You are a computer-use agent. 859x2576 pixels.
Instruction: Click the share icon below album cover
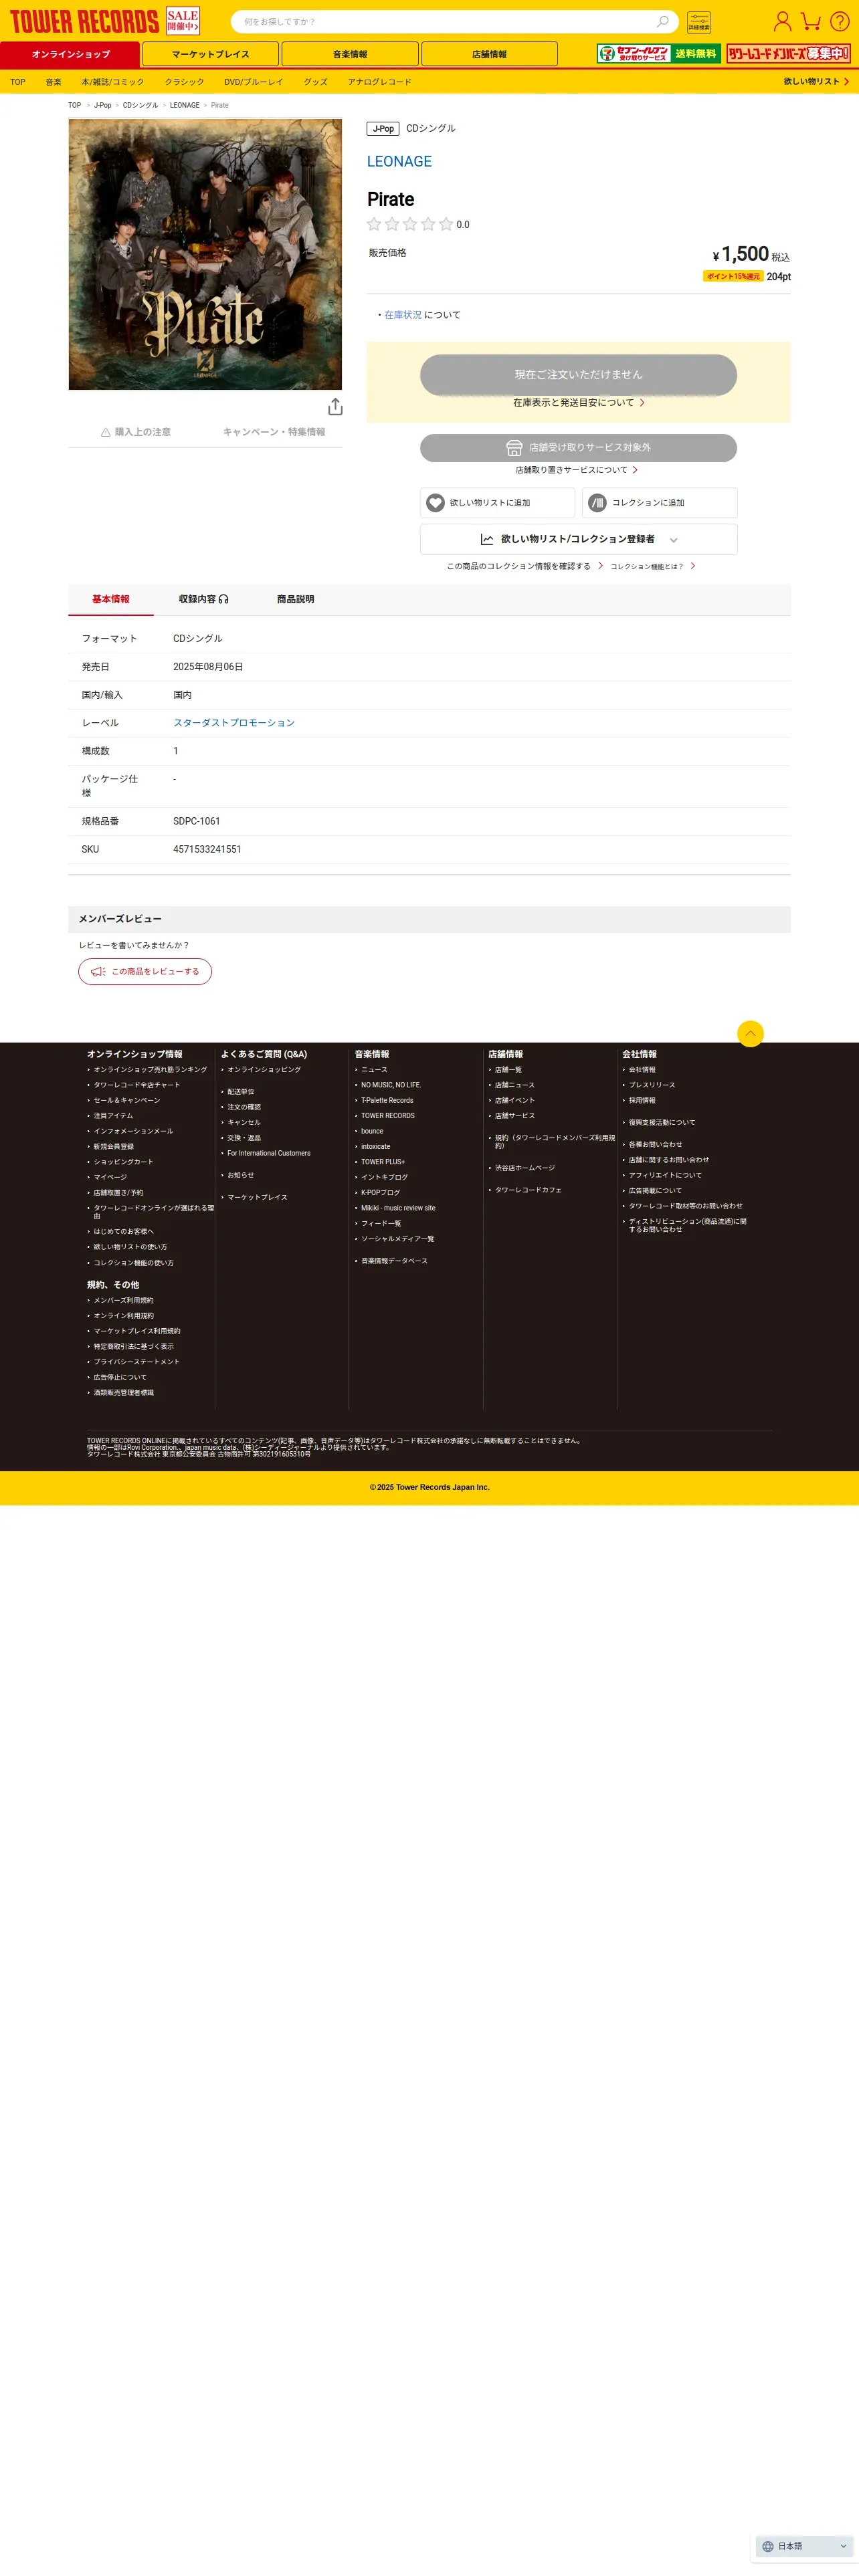pos(335,406)
